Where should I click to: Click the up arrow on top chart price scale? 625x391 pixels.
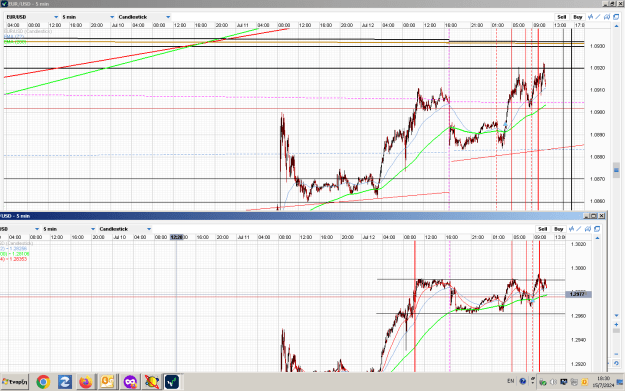tap(616, 26)
